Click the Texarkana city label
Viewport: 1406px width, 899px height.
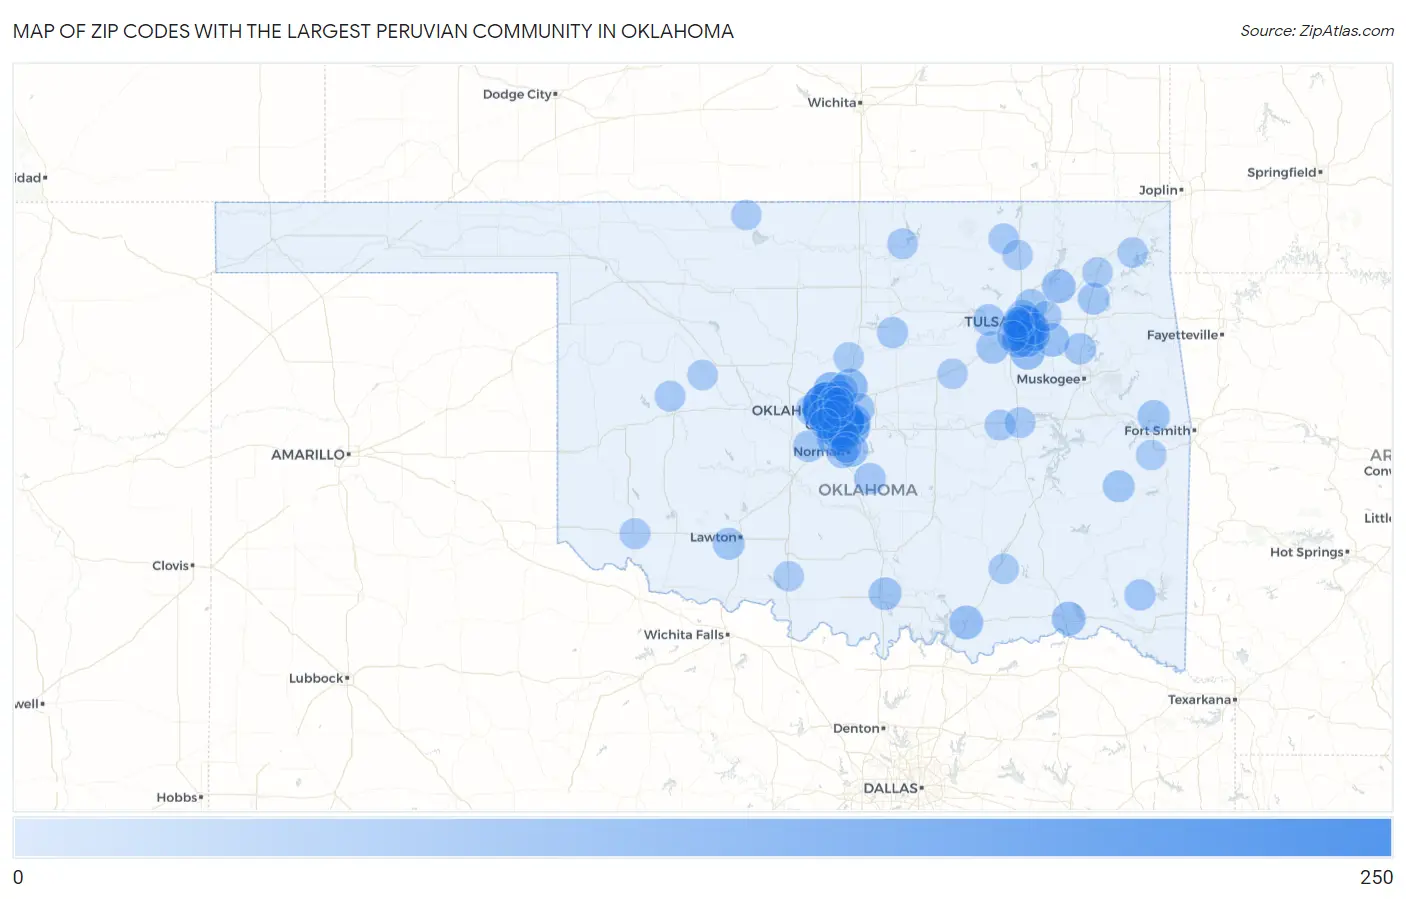(1199, 700)
